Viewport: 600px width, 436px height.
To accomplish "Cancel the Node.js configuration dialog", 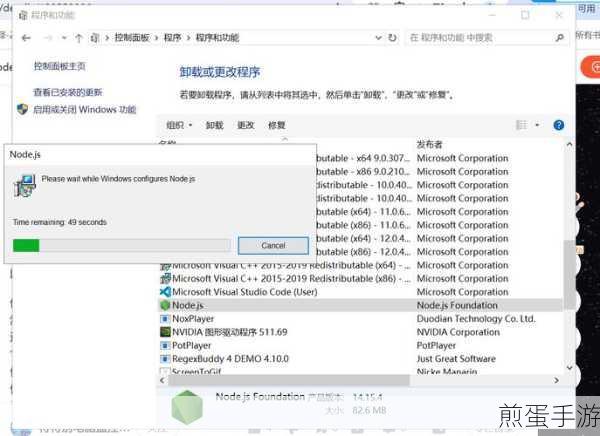I will coord(273,245).
